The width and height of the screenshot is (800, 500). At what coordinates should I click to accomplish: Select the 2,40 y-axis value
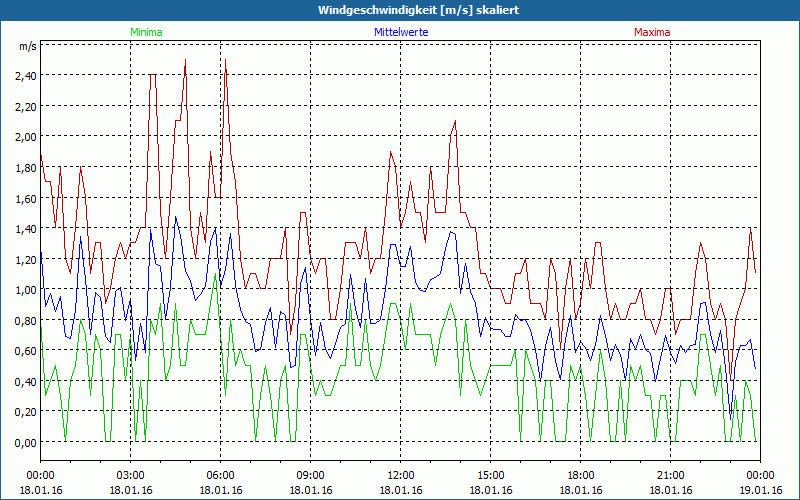24,75
